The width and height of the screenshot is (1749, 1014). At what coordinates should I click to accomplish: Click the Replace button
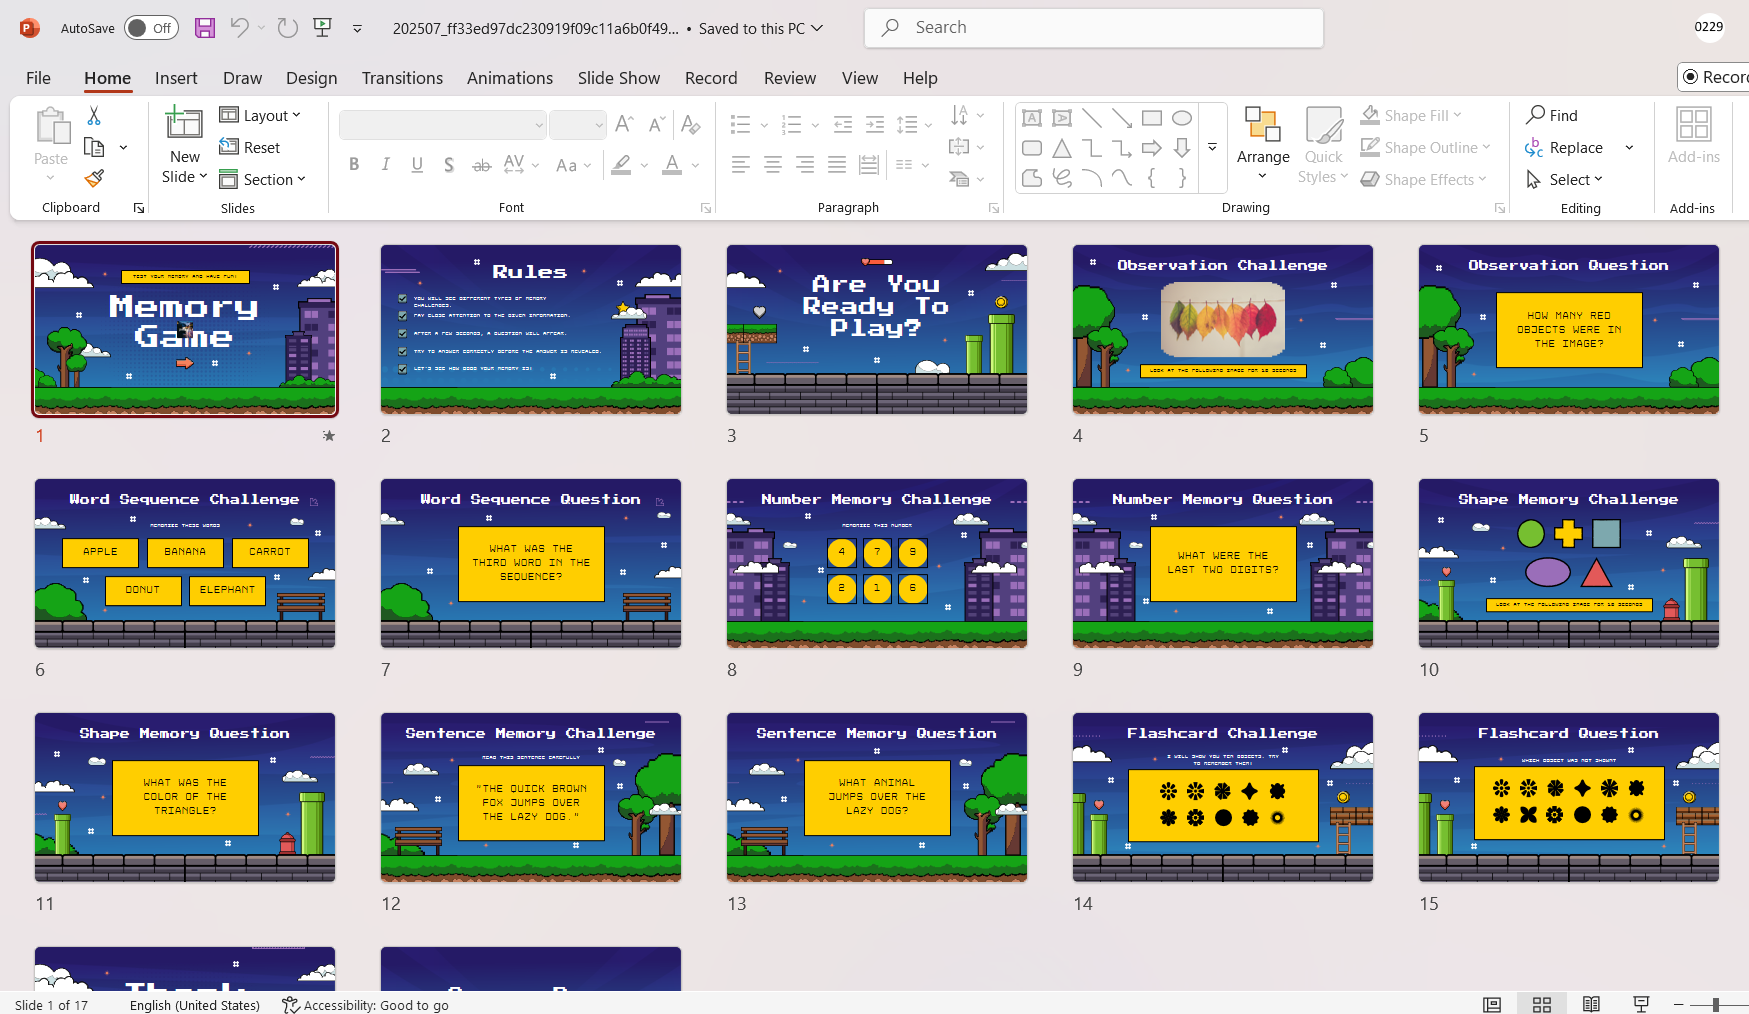coord(1565,148)
